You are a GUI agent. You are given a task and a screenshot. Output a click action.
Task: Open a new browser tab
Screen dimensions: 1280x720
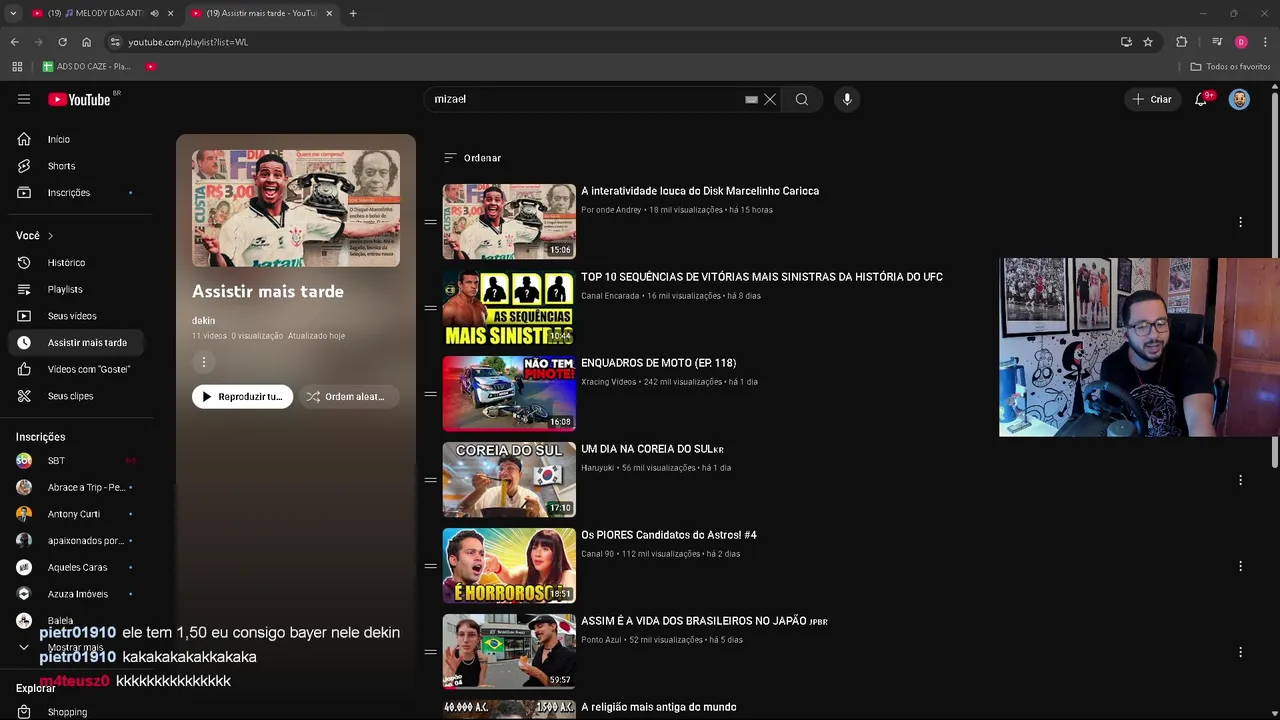click(353, 13)
